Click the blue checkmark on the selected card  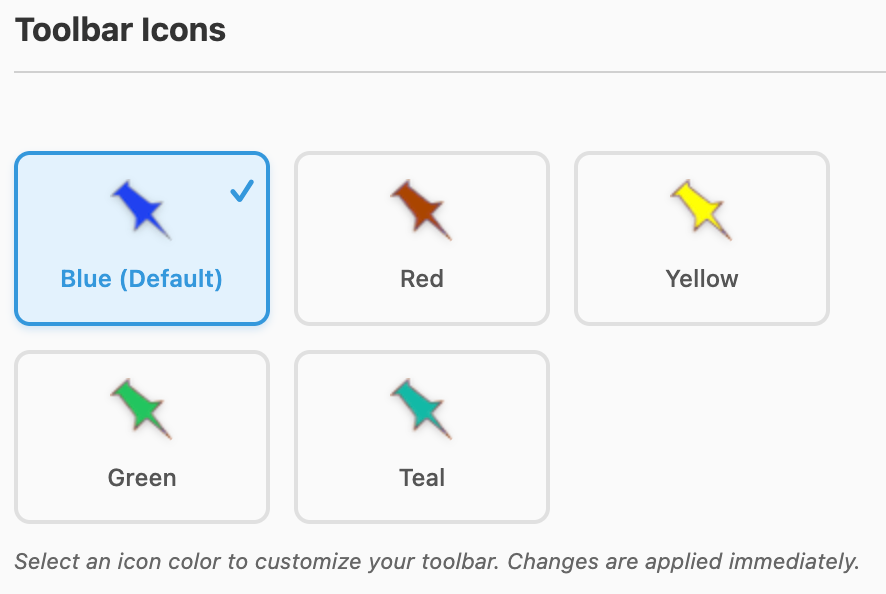pos(242,190)
